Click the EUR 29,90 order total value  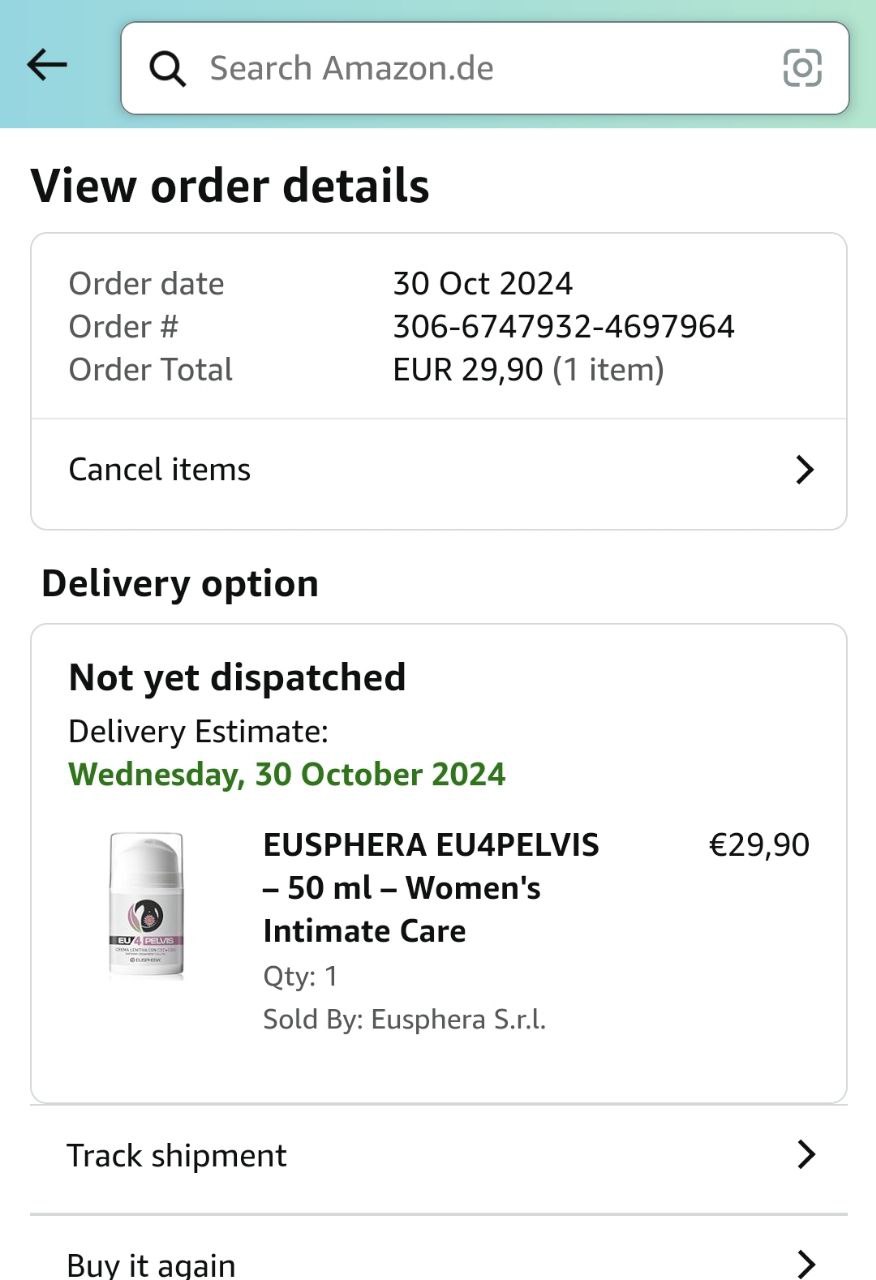[x=468, y=370]
